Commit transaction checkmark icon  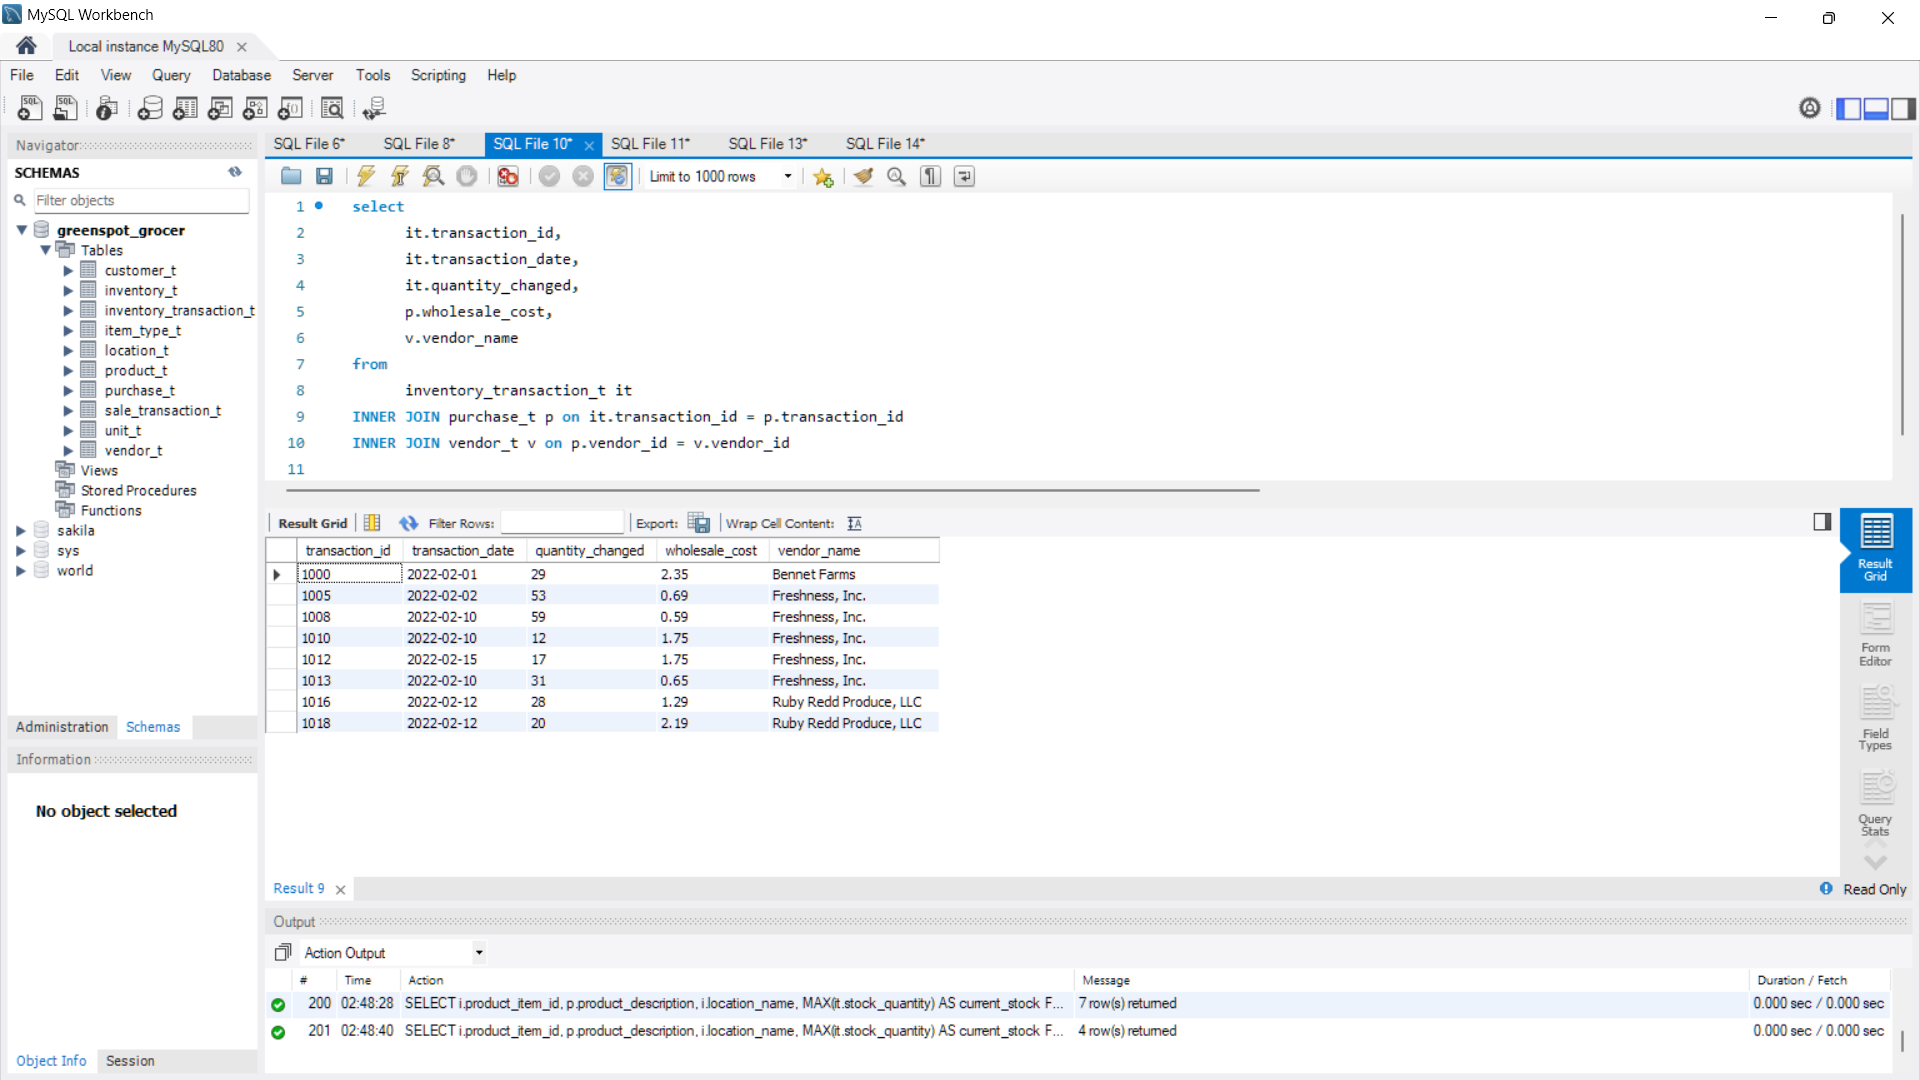[549, 176]
